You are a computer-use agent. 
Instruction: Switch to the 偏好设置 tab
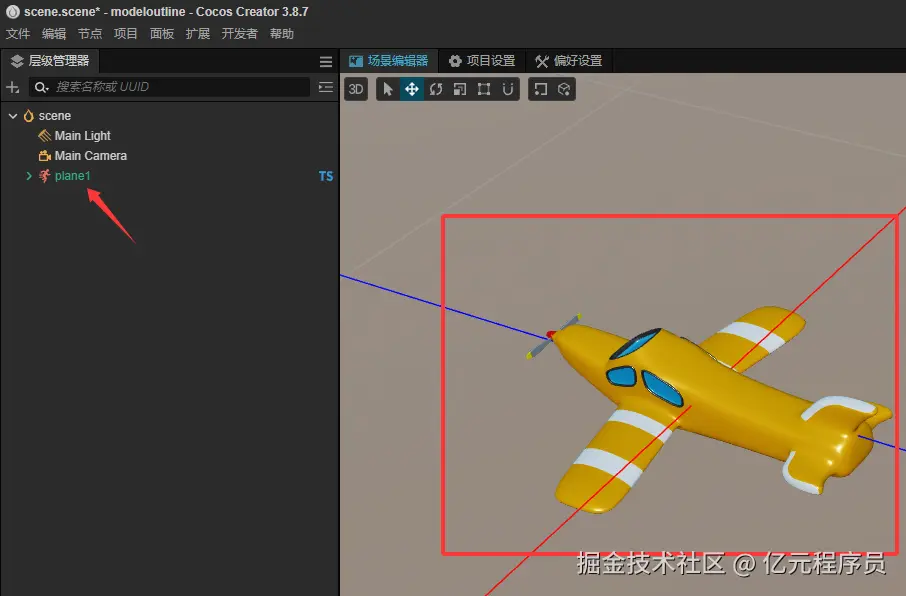(569, 61)
